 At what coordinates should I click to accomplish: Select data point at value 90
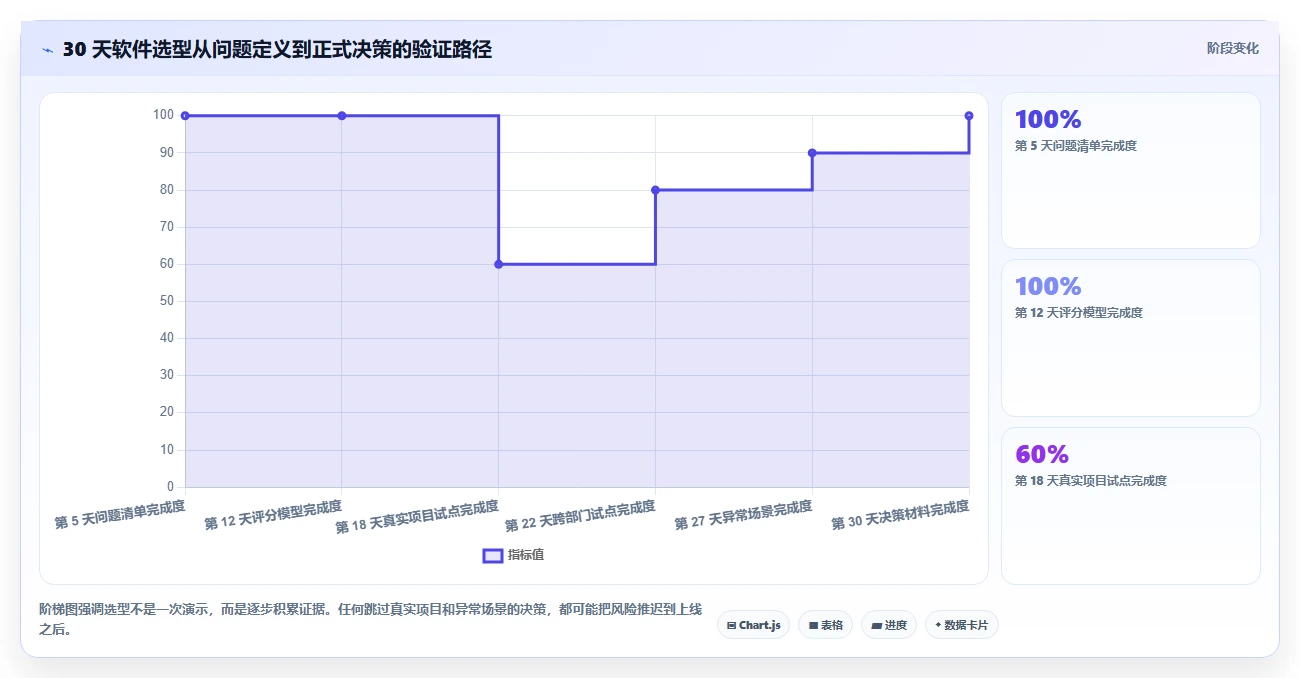pyautogui.click(x=812, y=153)
